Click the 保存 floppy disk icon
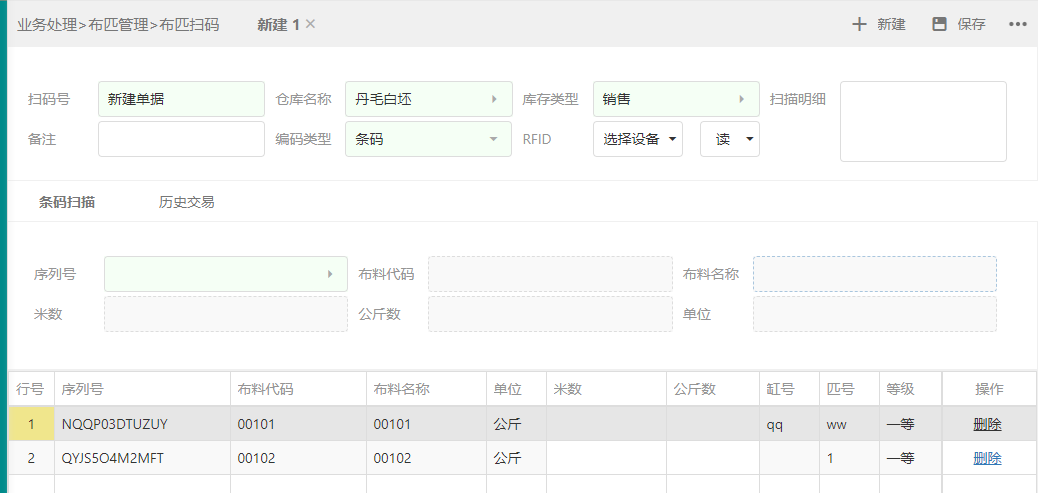Image resolution: width=1038 pixels, height=493 pixels. [x=939, y=24]
